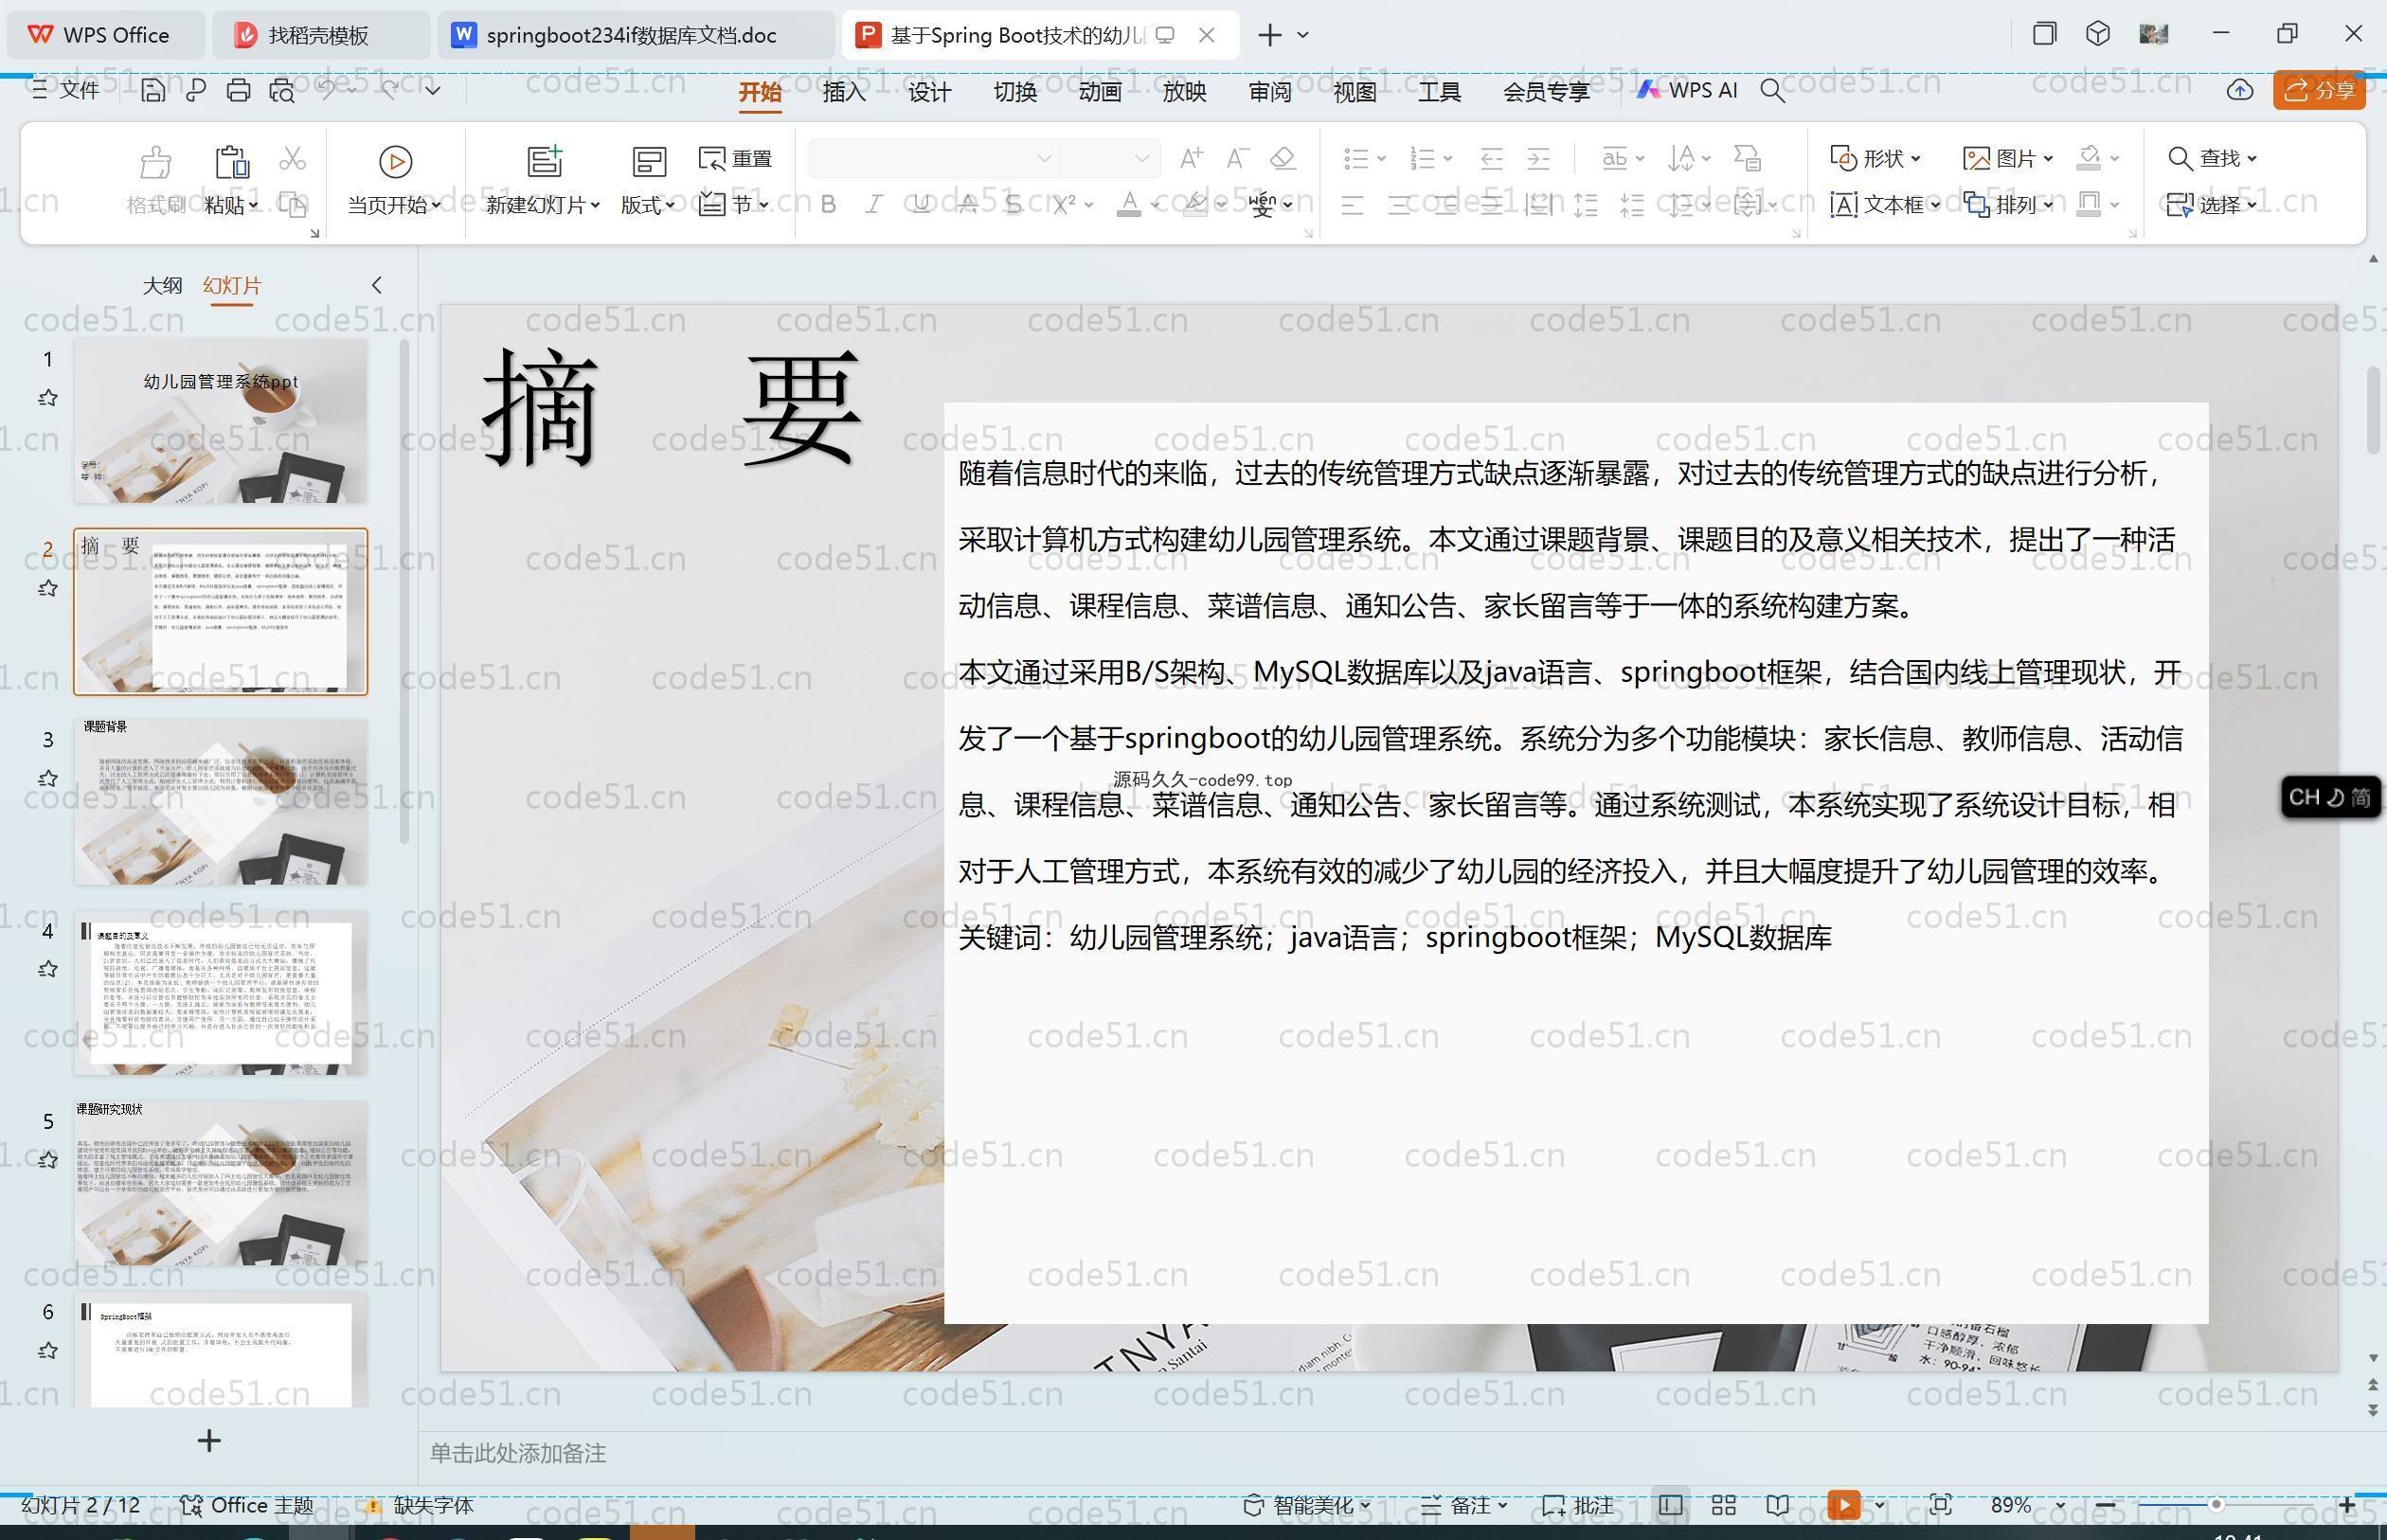Open the File (文件) menu
This screenshot has width=2387, height=1540.
[x=66, y=90]
